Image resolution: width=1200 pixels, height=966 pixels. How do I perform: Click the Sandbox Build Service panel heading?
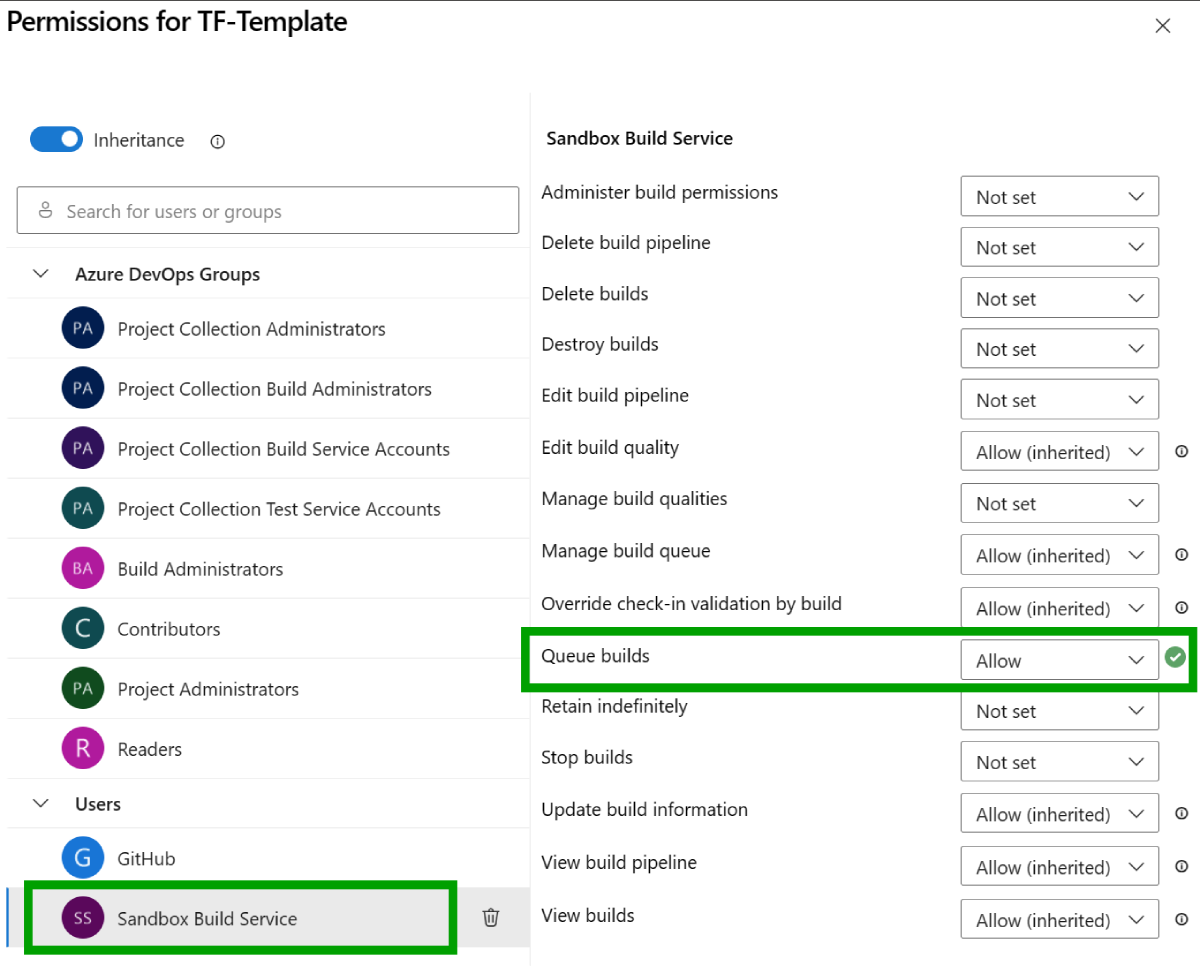pyautogui.click(x=639, y=139)
